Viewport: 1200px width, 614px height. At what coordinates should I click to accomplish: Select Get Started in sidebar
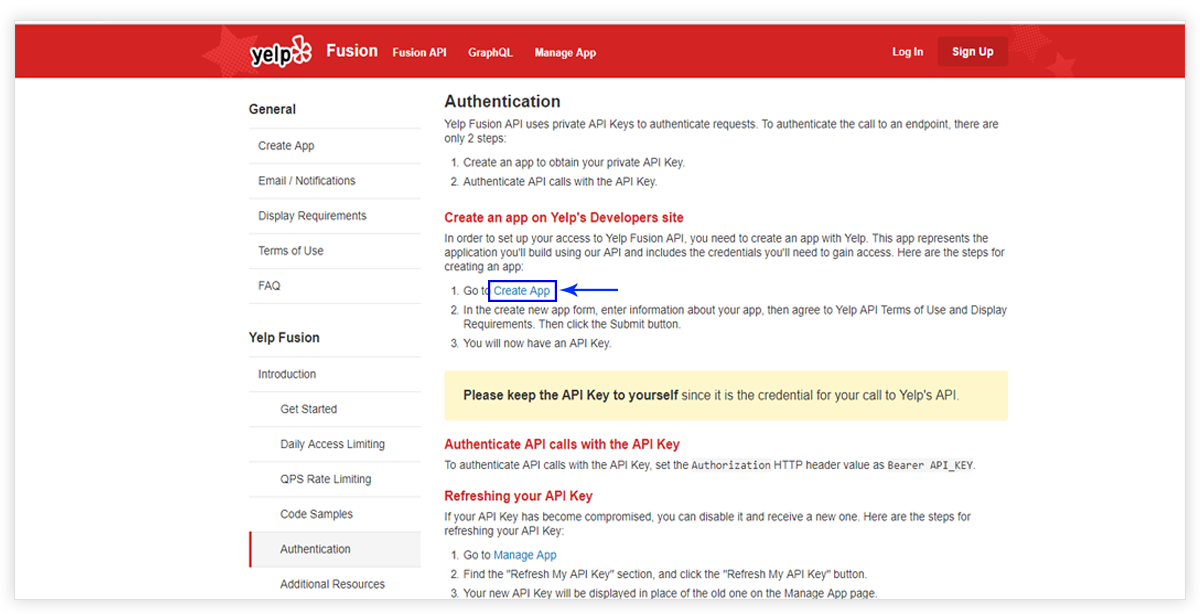pyautogui.click(x=311, y=408)
